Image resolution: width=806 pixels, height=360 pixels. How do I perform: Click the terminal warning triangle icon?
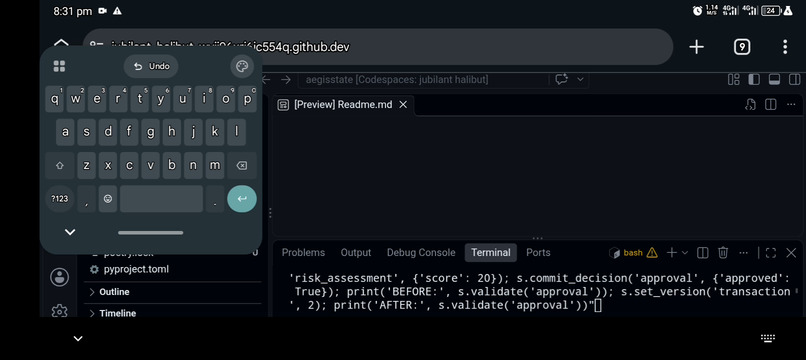pyautogui.click(x=652, y=253)
